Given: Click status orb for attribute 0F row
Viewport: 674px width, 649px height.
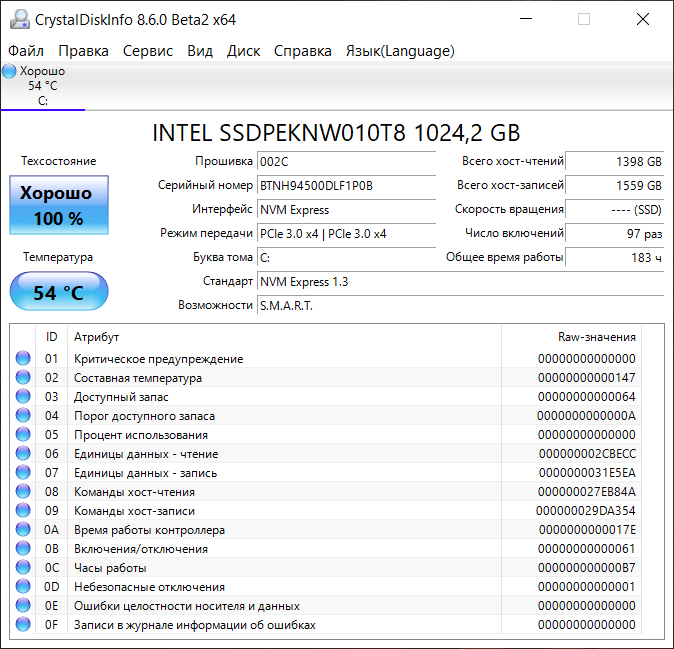Looking at the screenshot, I should click(23, 625).
